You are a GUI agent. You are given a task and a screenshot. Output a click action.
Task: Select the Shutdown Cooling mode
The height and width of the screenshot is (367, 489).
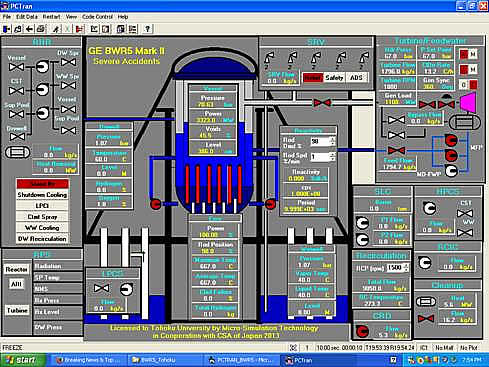(43, 195)
